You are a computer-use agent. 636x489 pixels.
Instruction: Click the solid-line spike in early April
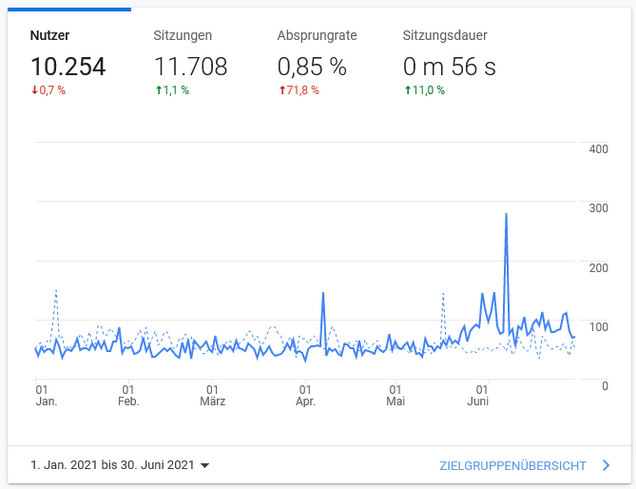click(x=324, y=294)
